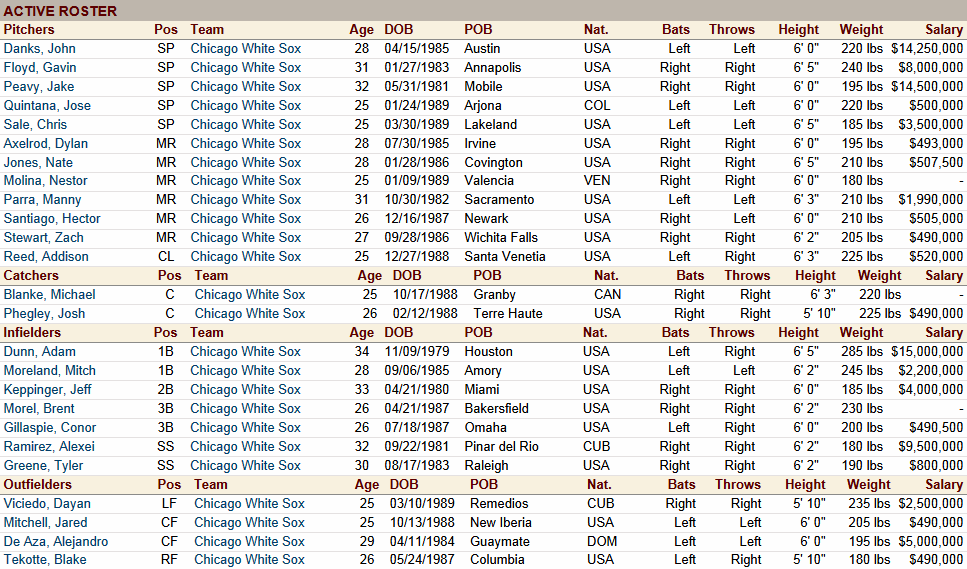Click Josh Phegley's name
This screenshot has width=967, height=569.
(x=45, y=313)
